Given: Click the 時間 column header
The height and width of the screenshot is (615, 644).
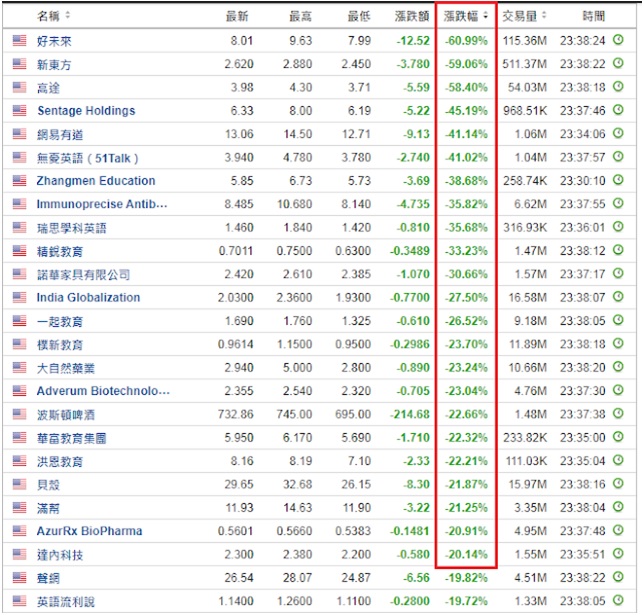Looking at the screenshot, I should click(x=594, y=16).
